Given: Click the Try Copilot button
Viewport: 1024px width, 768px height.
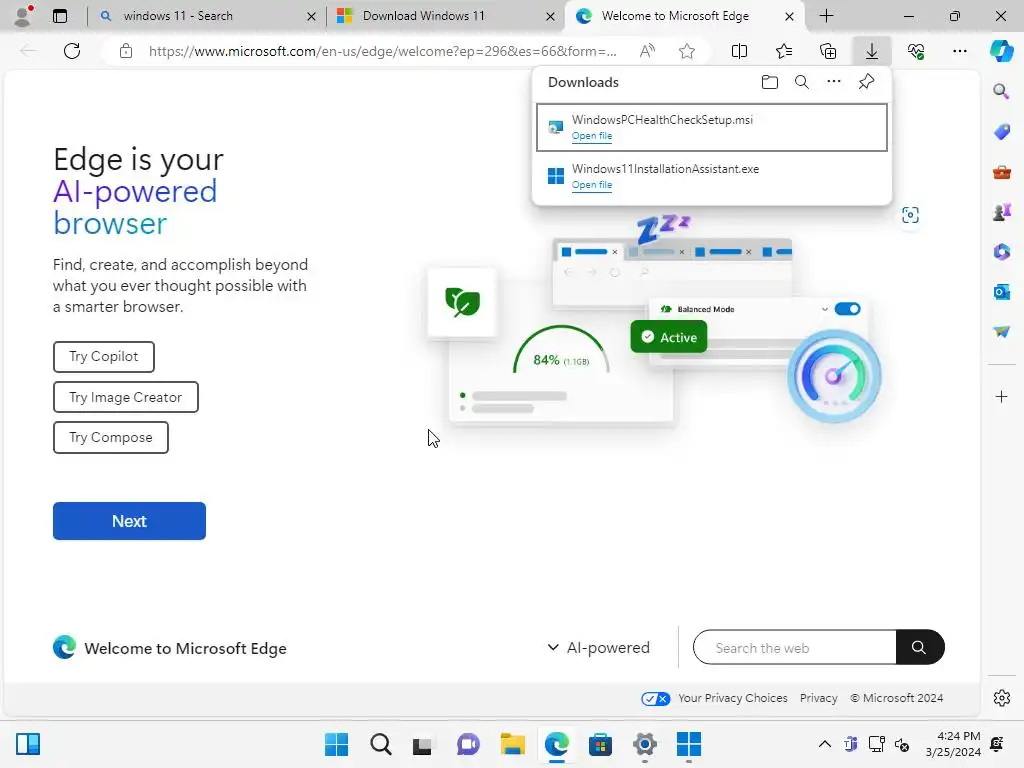Looking at the screenshot, I should [104, 357].
